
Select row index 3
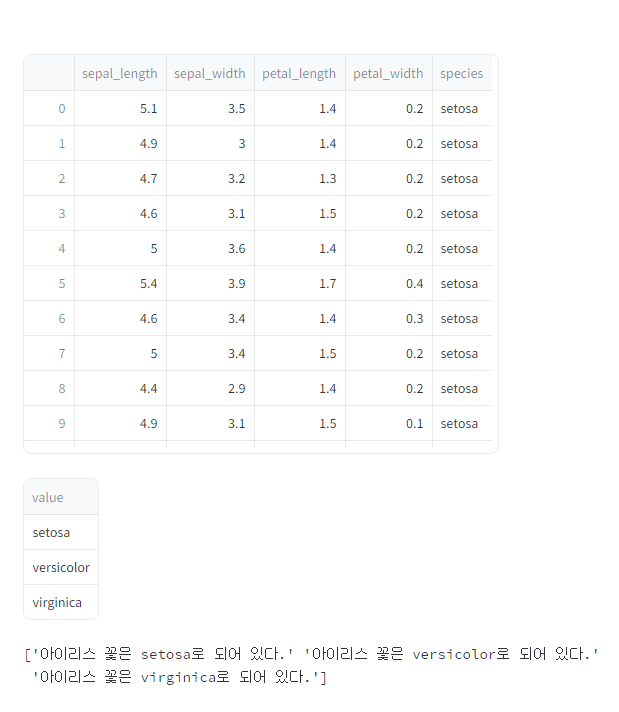click(x=49, y=213)
